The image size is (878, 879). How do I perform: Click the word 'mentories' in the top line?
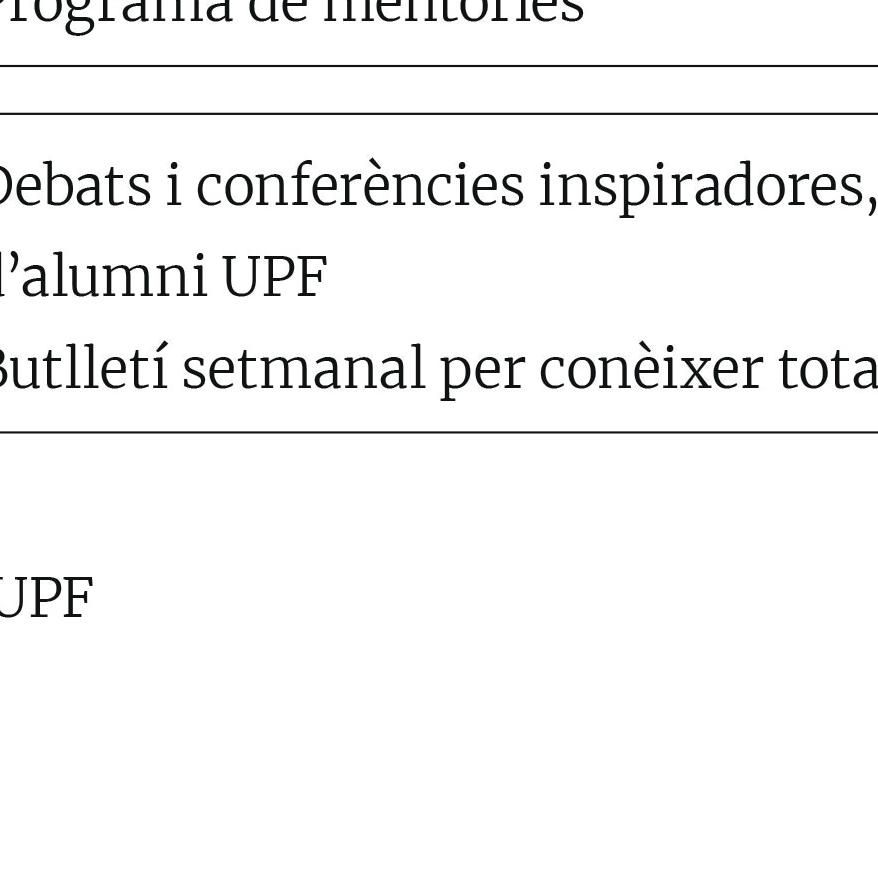pyautogui.click(x=454, y=12)
